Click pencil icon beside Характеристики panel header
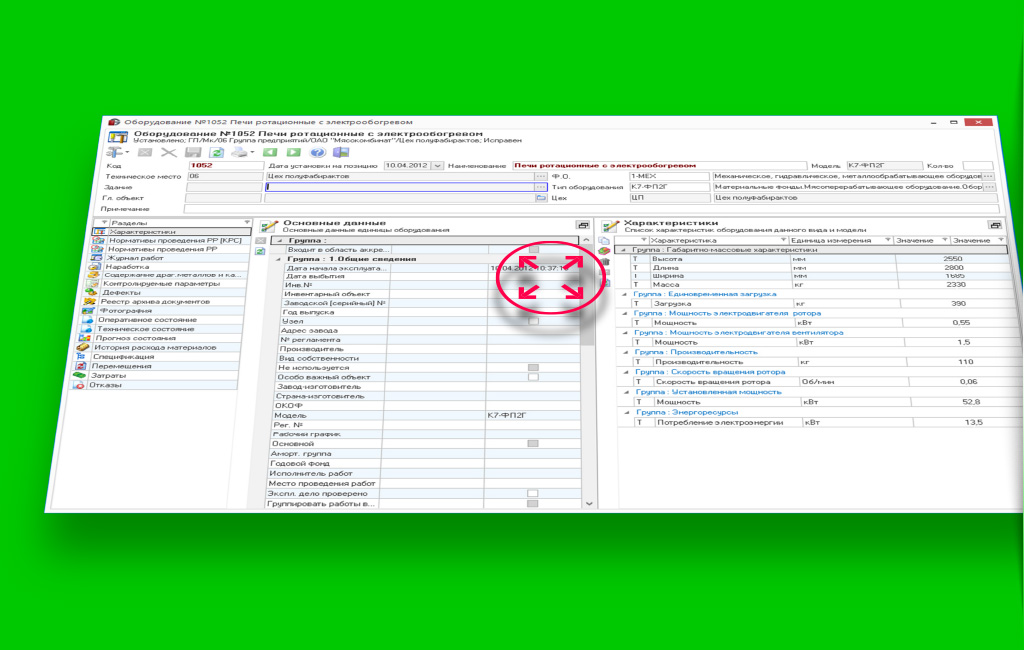 click(x=610, y=226)
